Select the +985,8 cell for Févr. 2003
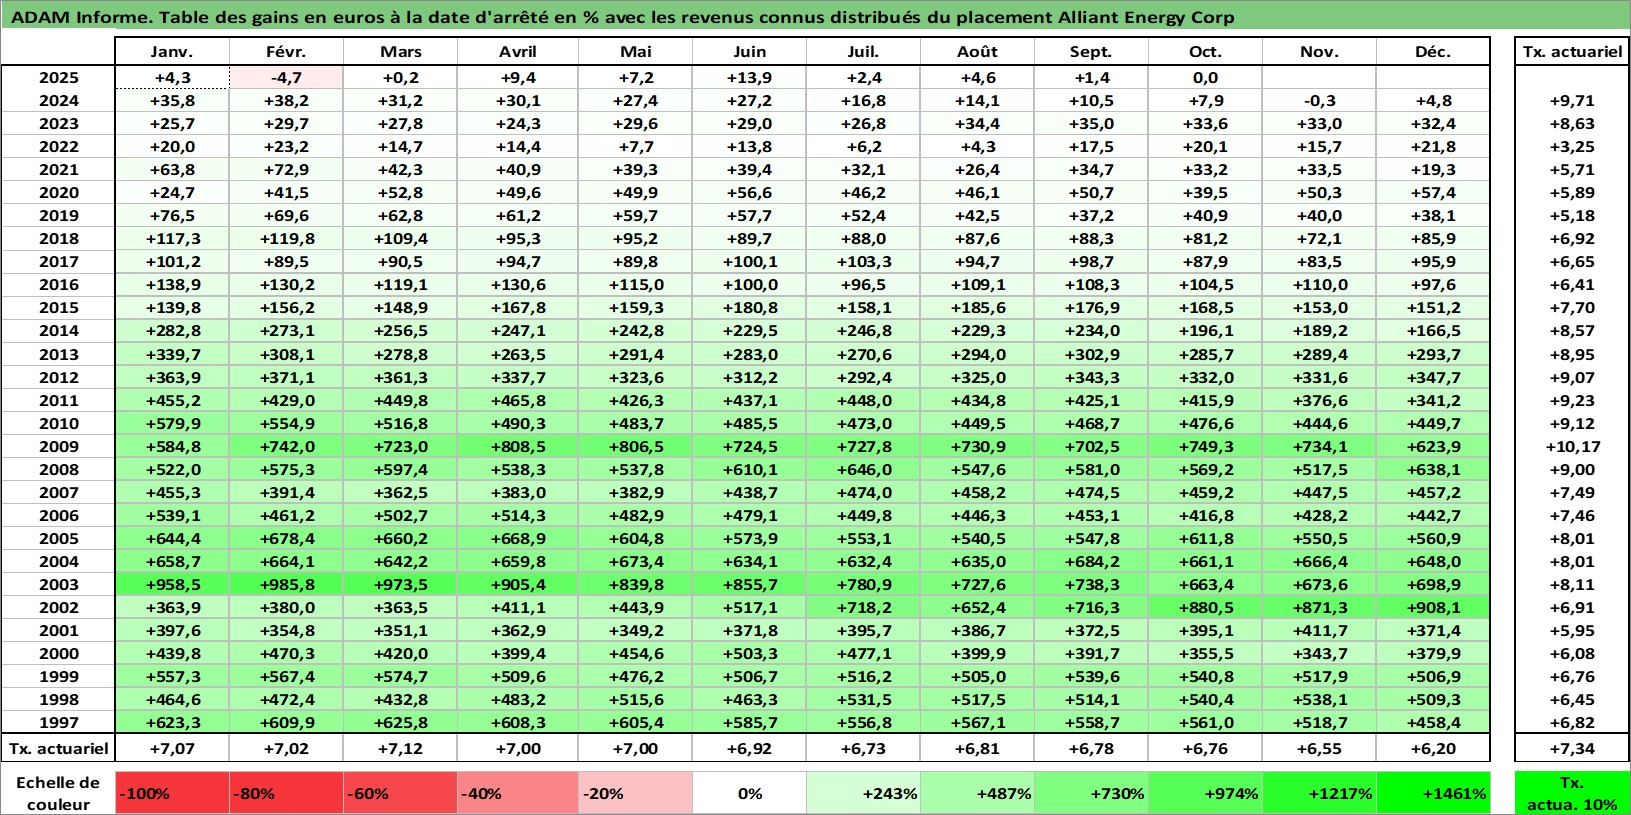Viewport: 1631px width, 815px height. [x=287, y=585]
